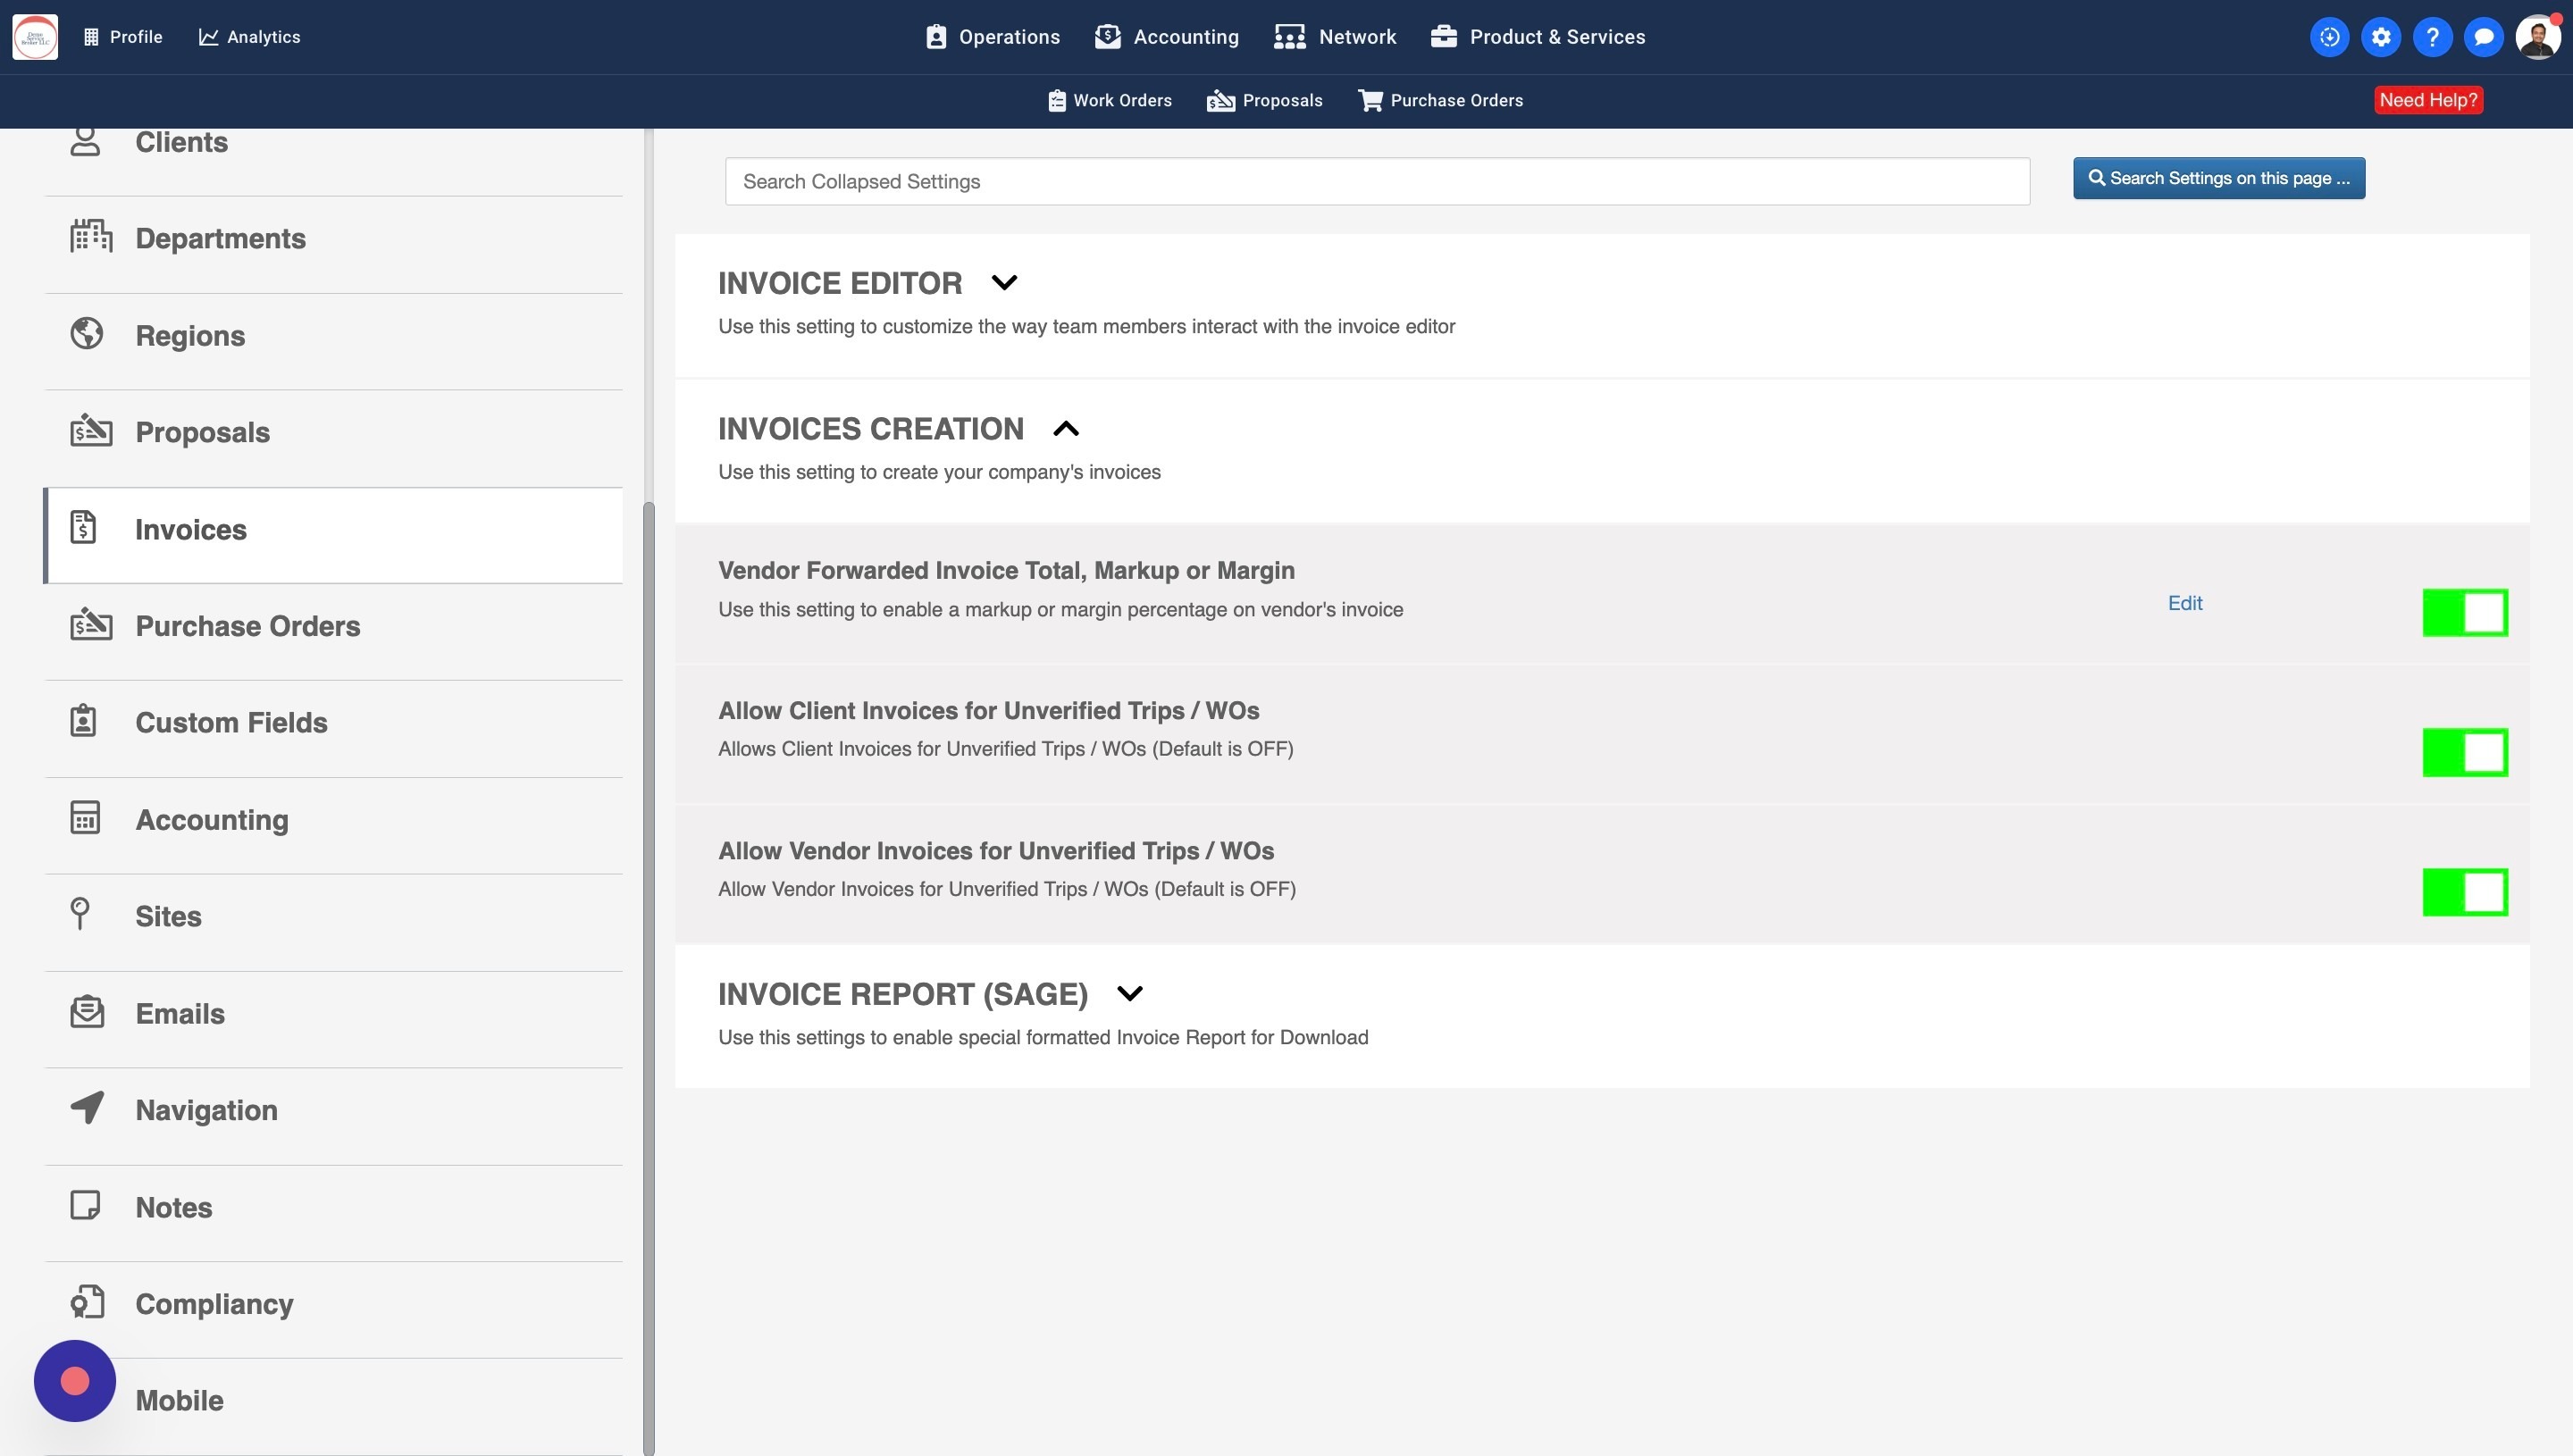Click the user avatar photo
Screen dimensions: 2573x1456
tap(2538, 37)
